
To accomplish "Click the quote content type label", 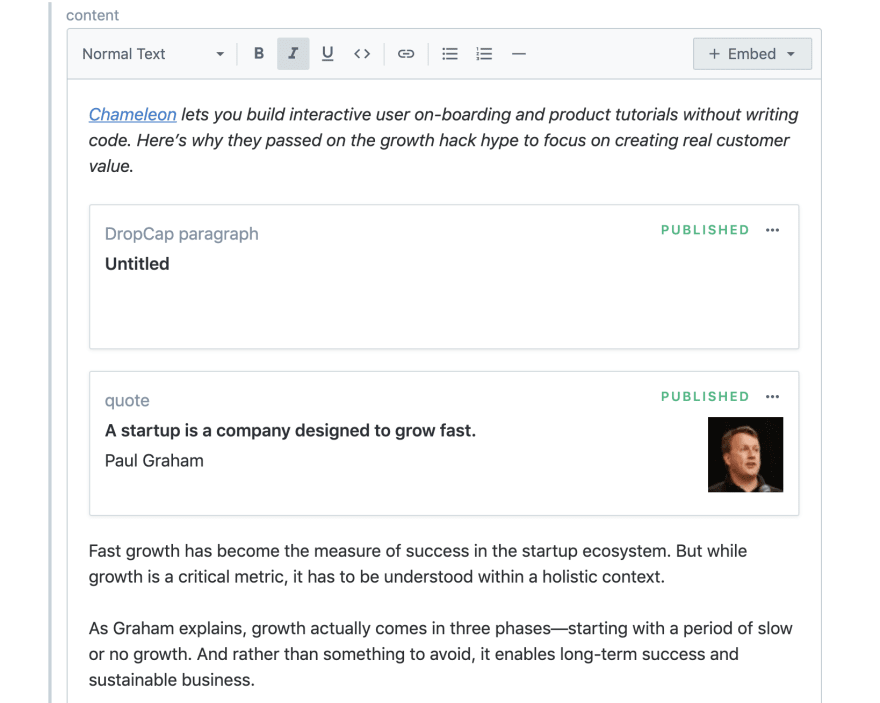I will pos(127,401).
